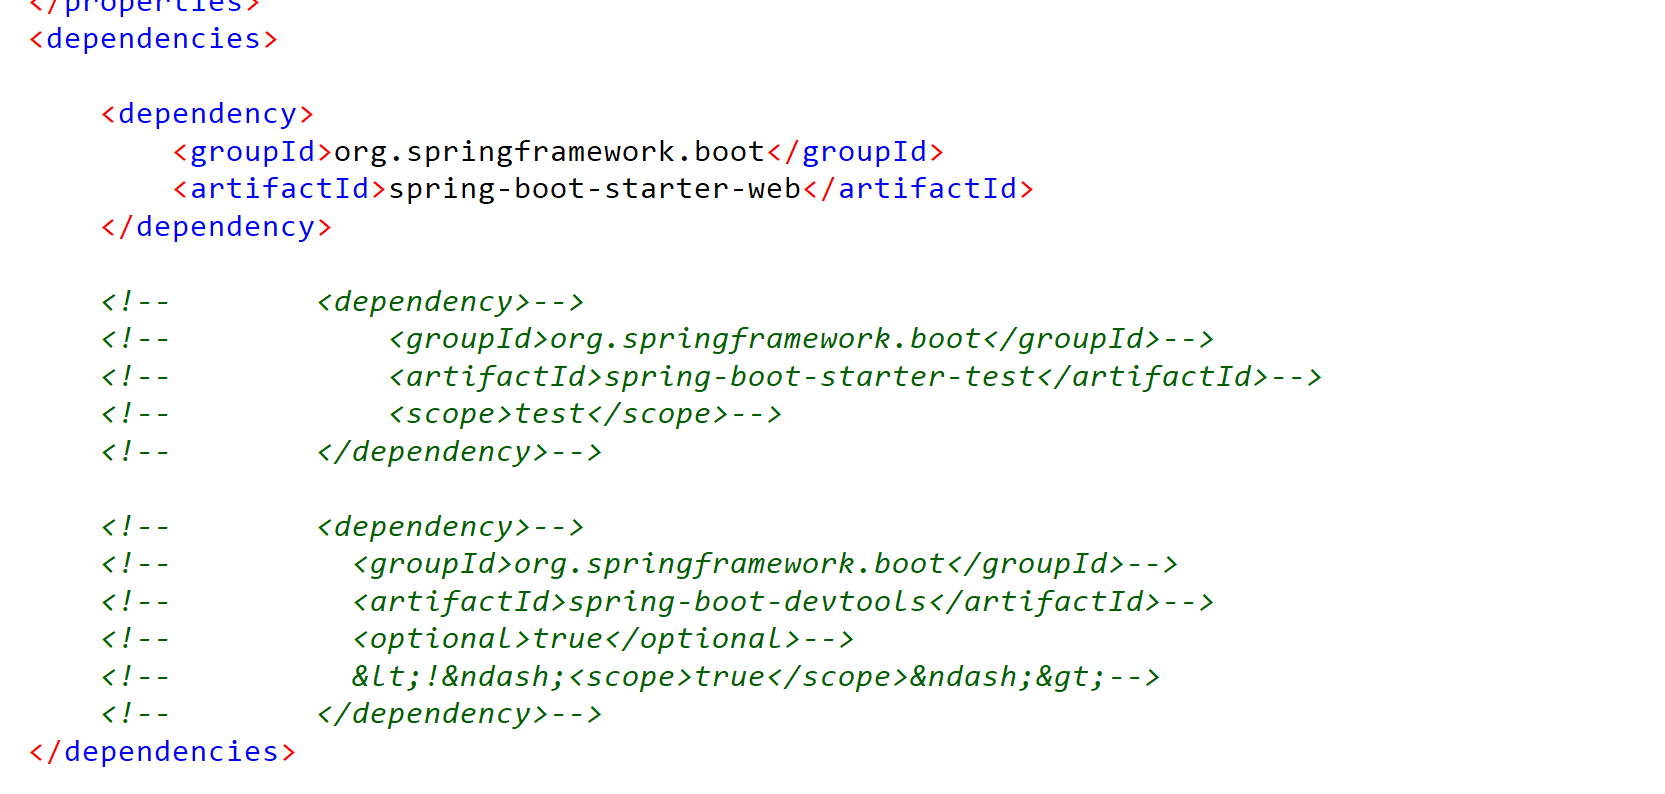Image resolution: width=1665 pixels, height=794 pixels.
Task: Click commented groupId line above spring-boot-devtools
Action: [x=764, y=564]
